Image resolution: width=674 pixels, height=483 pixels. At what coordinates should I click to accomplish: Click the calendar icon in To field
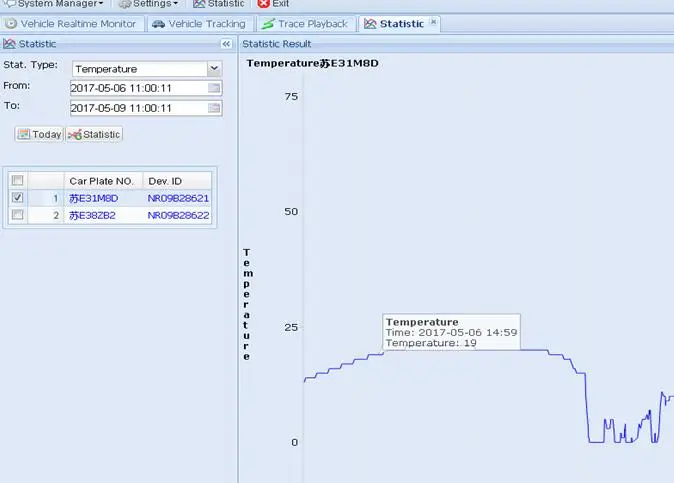point(214,108)
